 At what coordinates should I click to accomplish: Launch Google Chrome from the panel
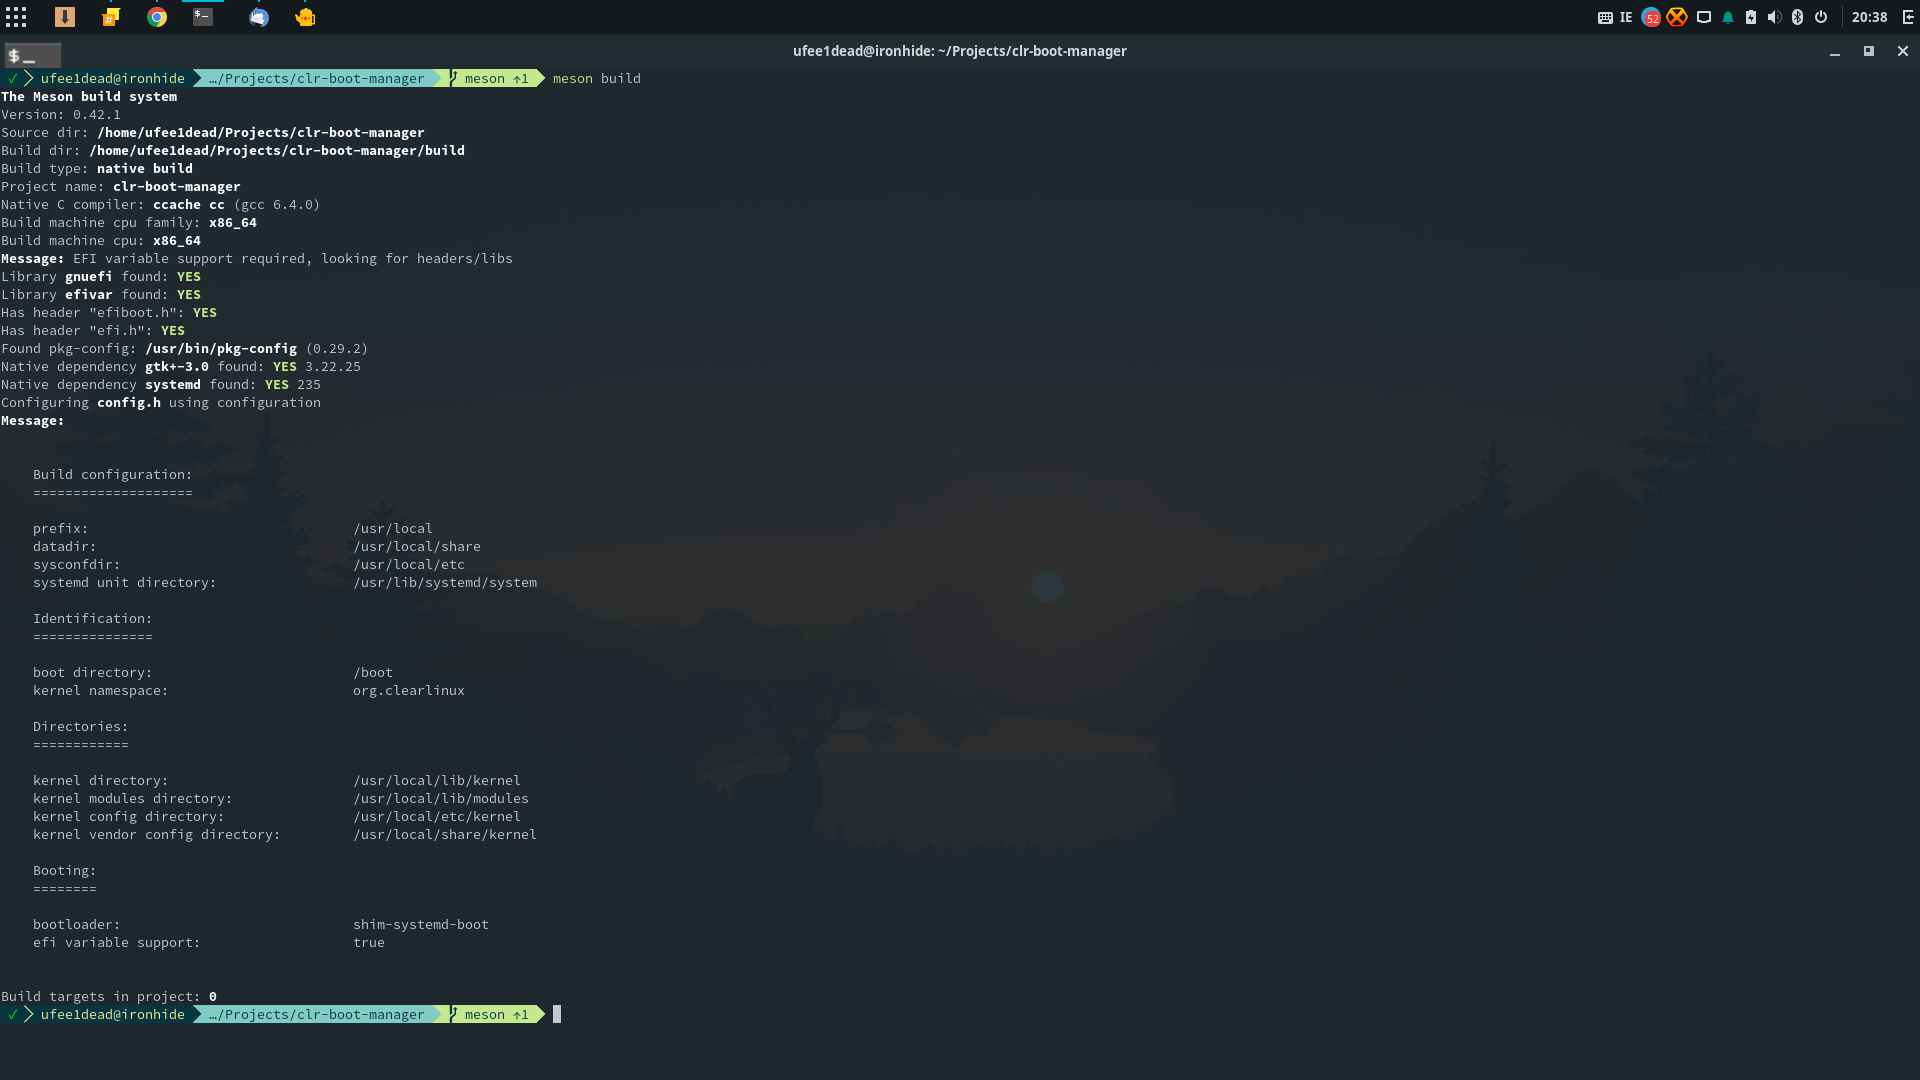coord(157,17)
